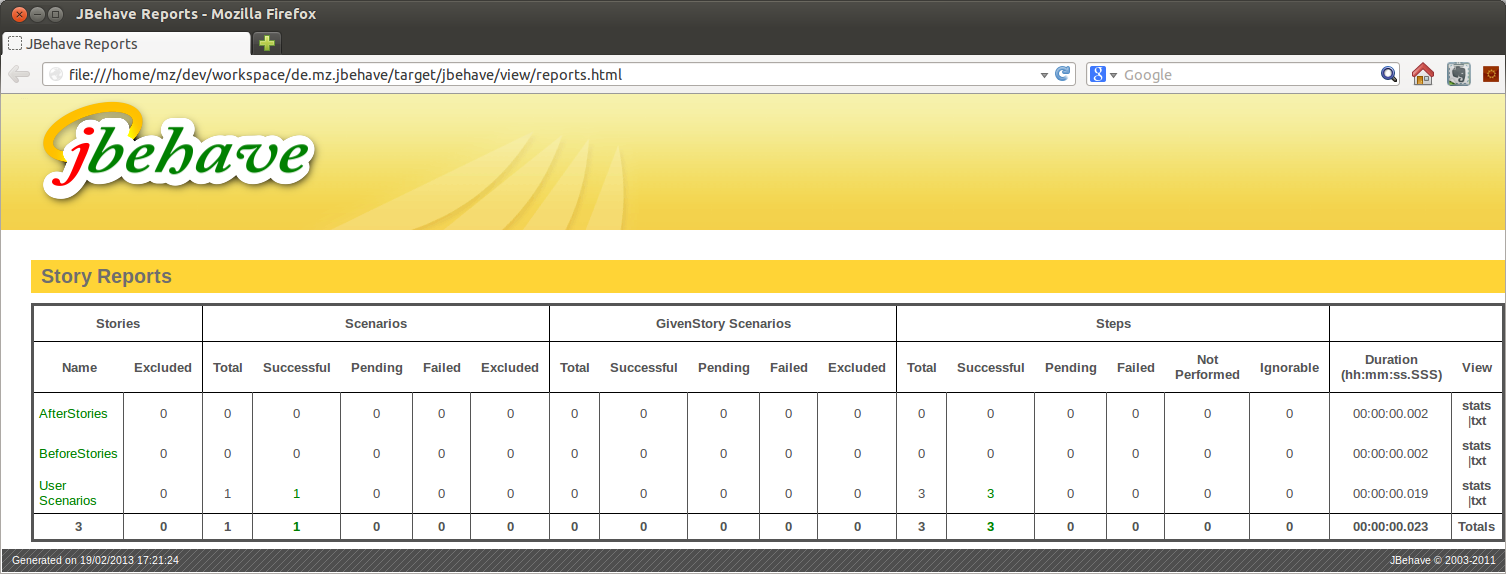Click the Story Reports heading
Viewport: 1506px width, 574px height.
(106, 276)
